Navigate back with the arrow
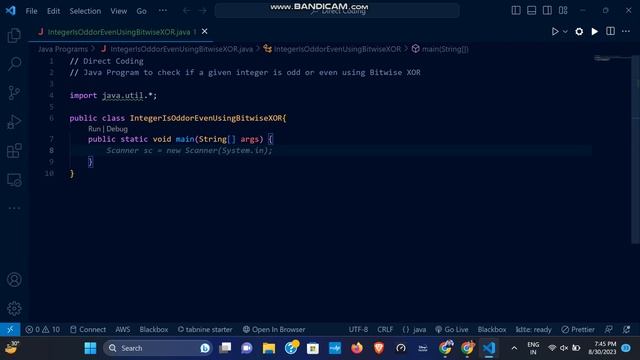Image resolution: width=640 pixels, height=360 pixels. (x=186, y=11)
